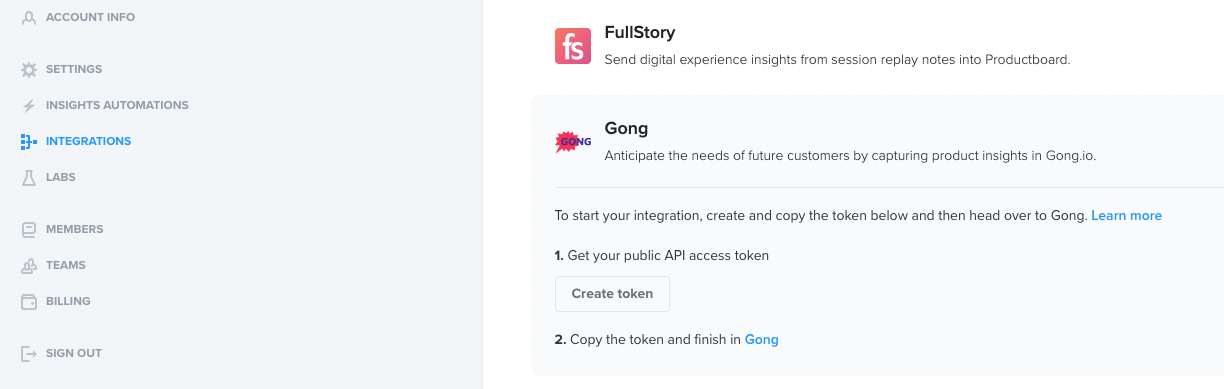Go to Insights Automations section
Viewport: 1224px width, 389px height.
tap(117, 105)
